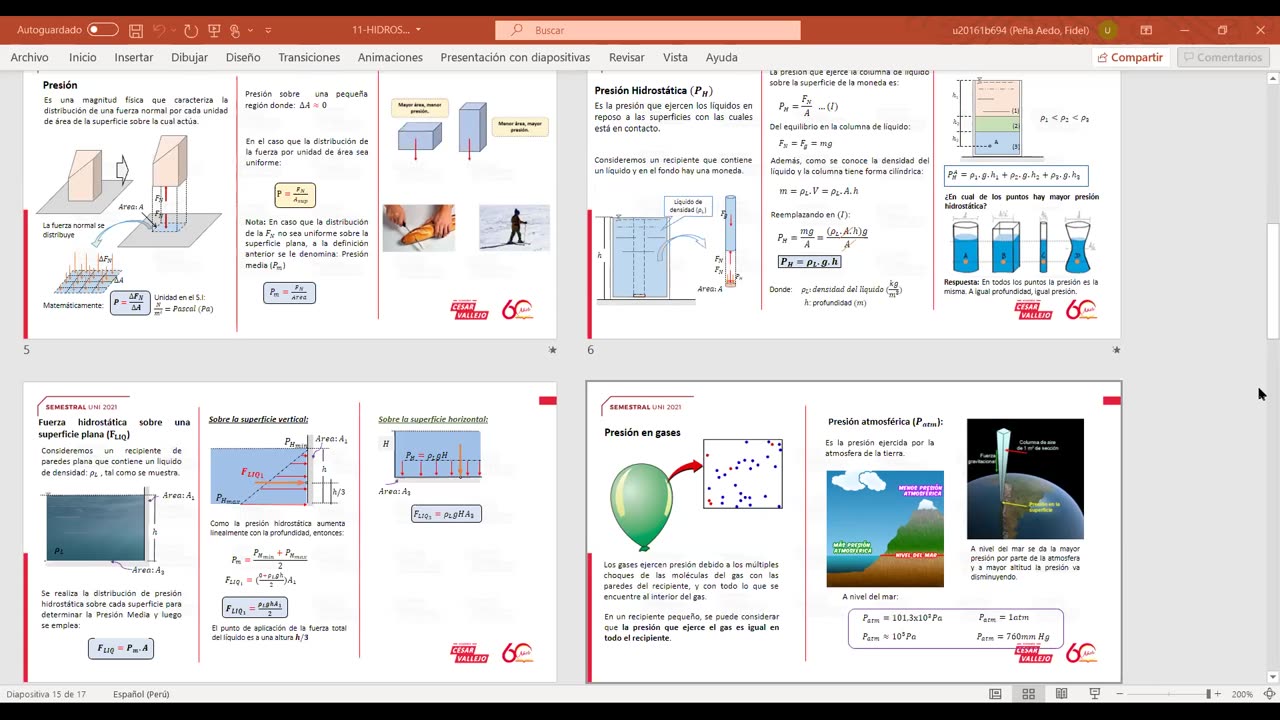Image resolution: width=1280 pixels, height=720 pixels.
Task: Open Presentación con diapositivas tab
Action: coord(515,57)
